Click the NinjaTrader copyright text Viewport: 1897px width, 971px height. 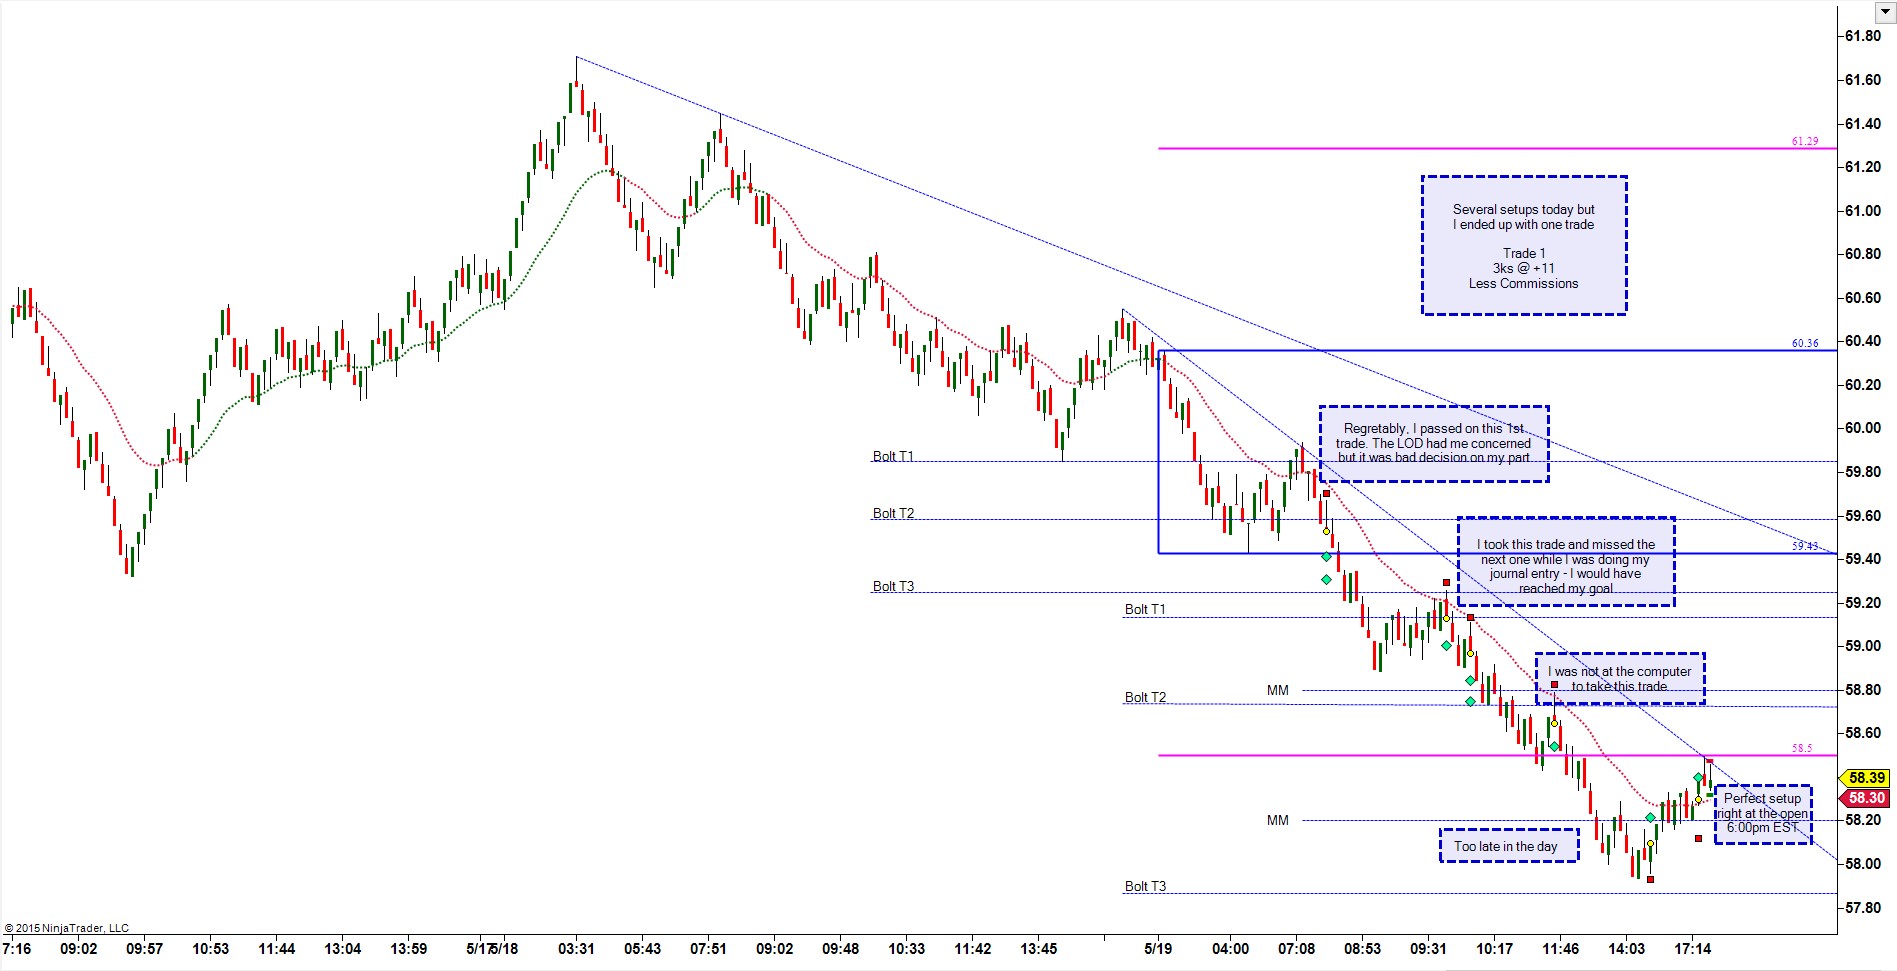click(67, 928)
